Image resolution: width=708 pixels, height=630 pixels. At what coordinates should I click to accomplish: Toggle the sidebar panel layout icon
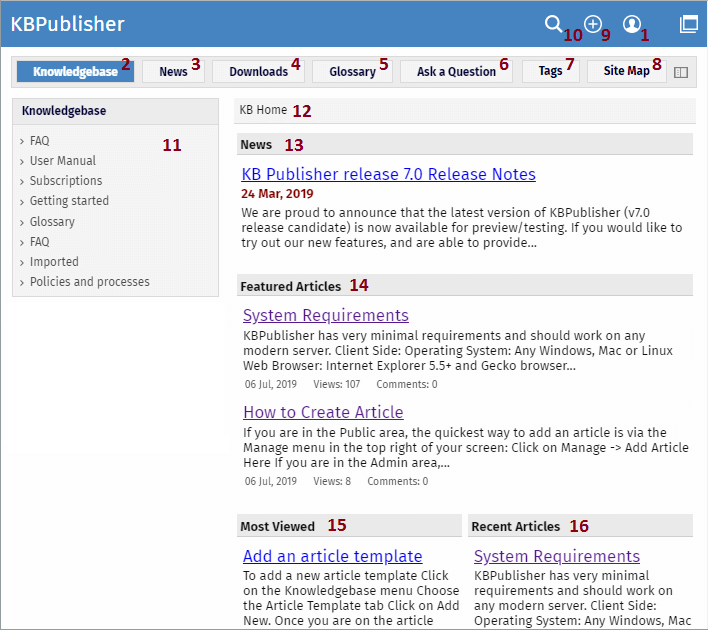point(681,72)
